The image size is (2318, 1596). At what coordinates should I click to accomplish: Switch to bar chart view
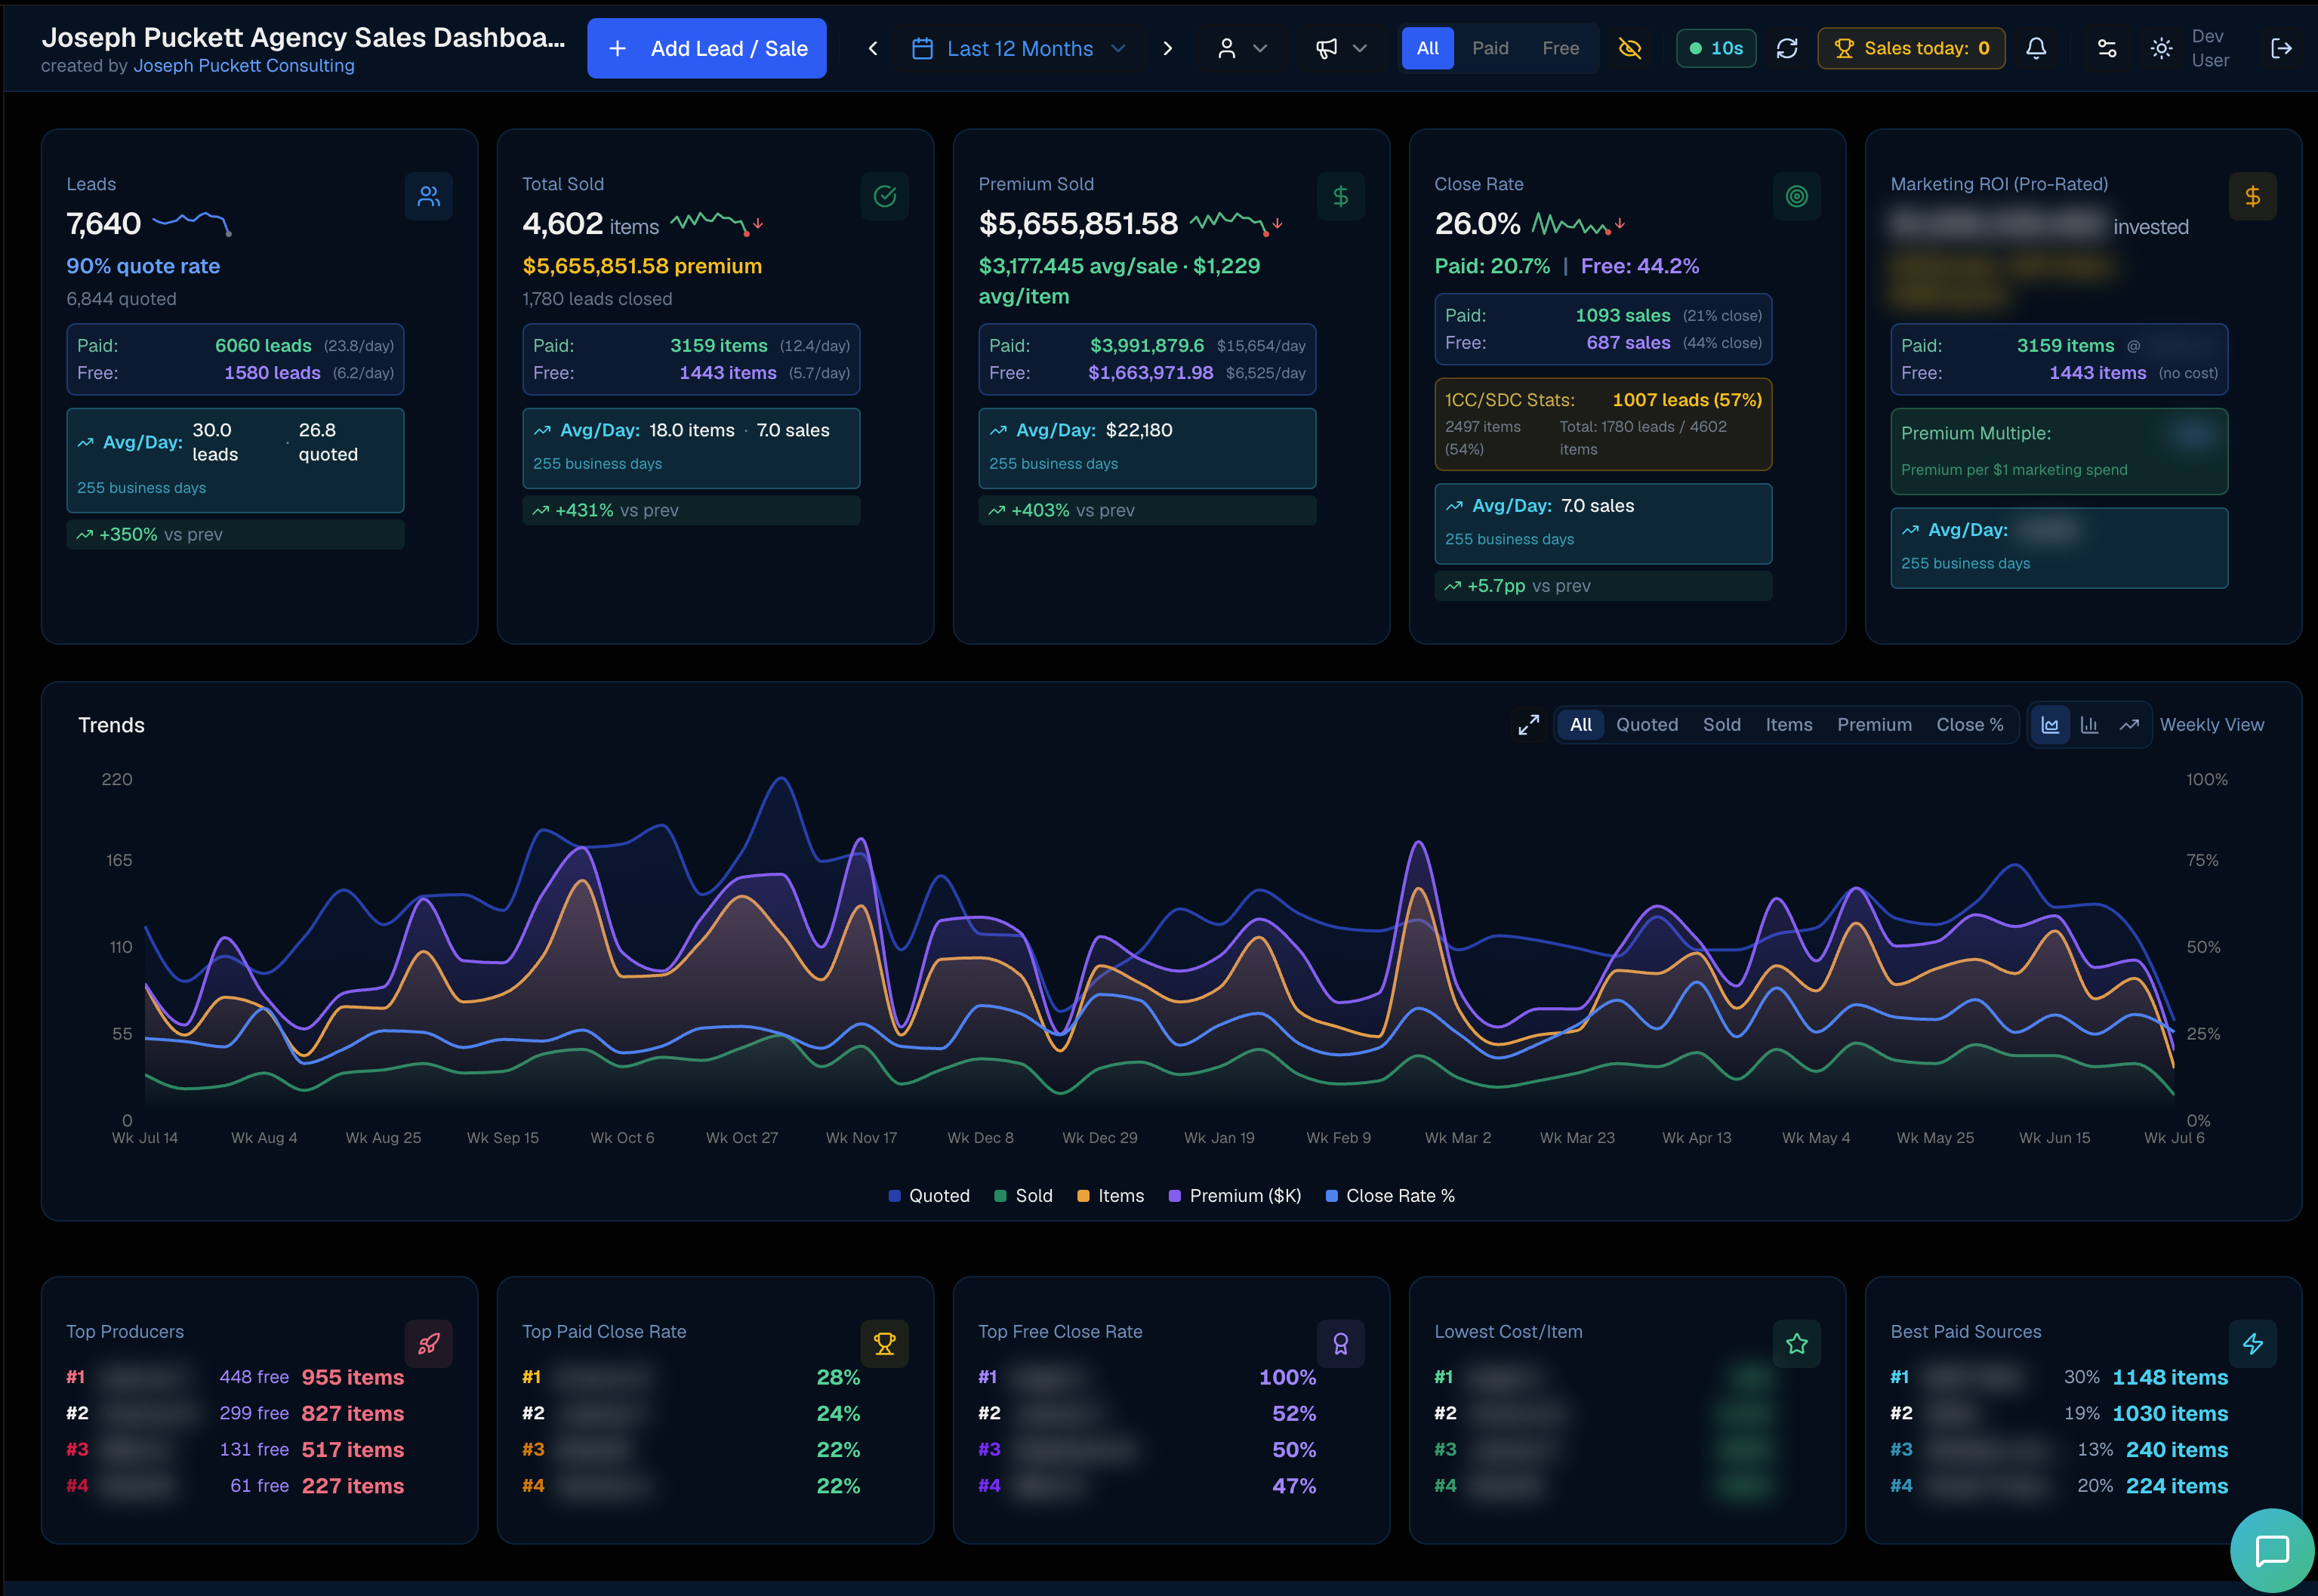(x=2089, y=725)
